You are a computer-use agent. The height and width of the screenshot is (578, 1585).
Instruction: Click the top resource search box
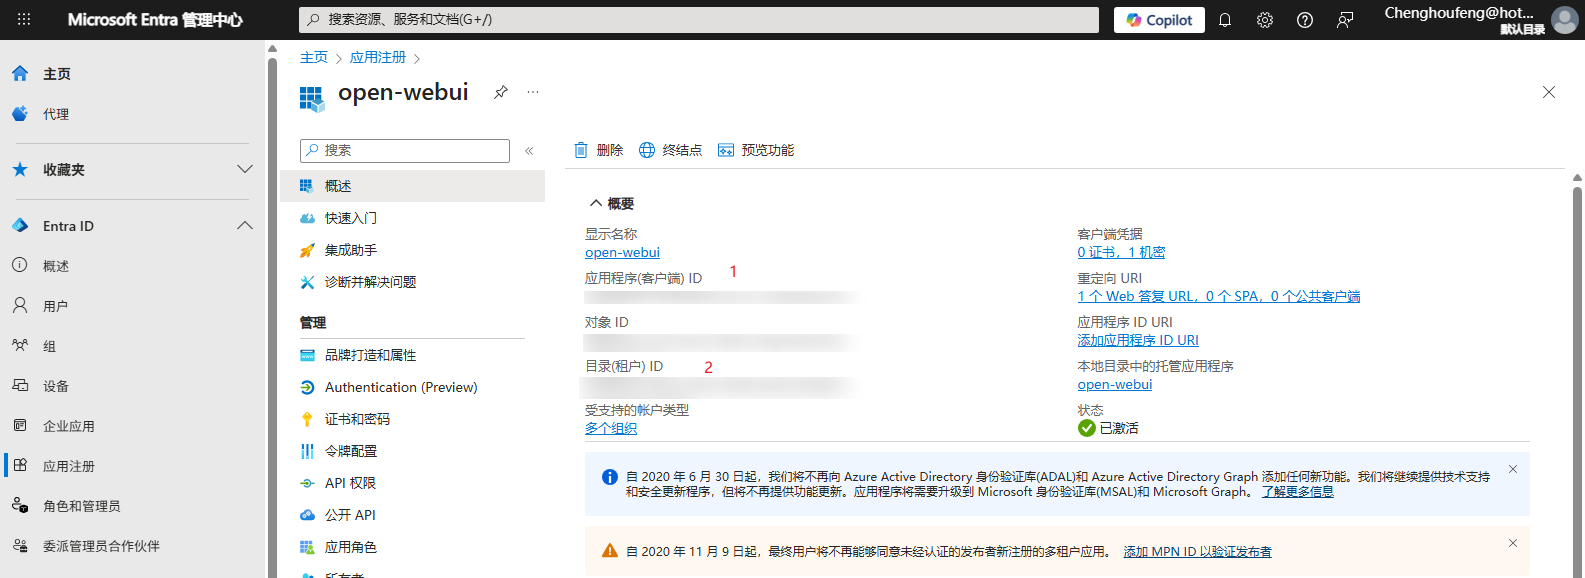698,20
